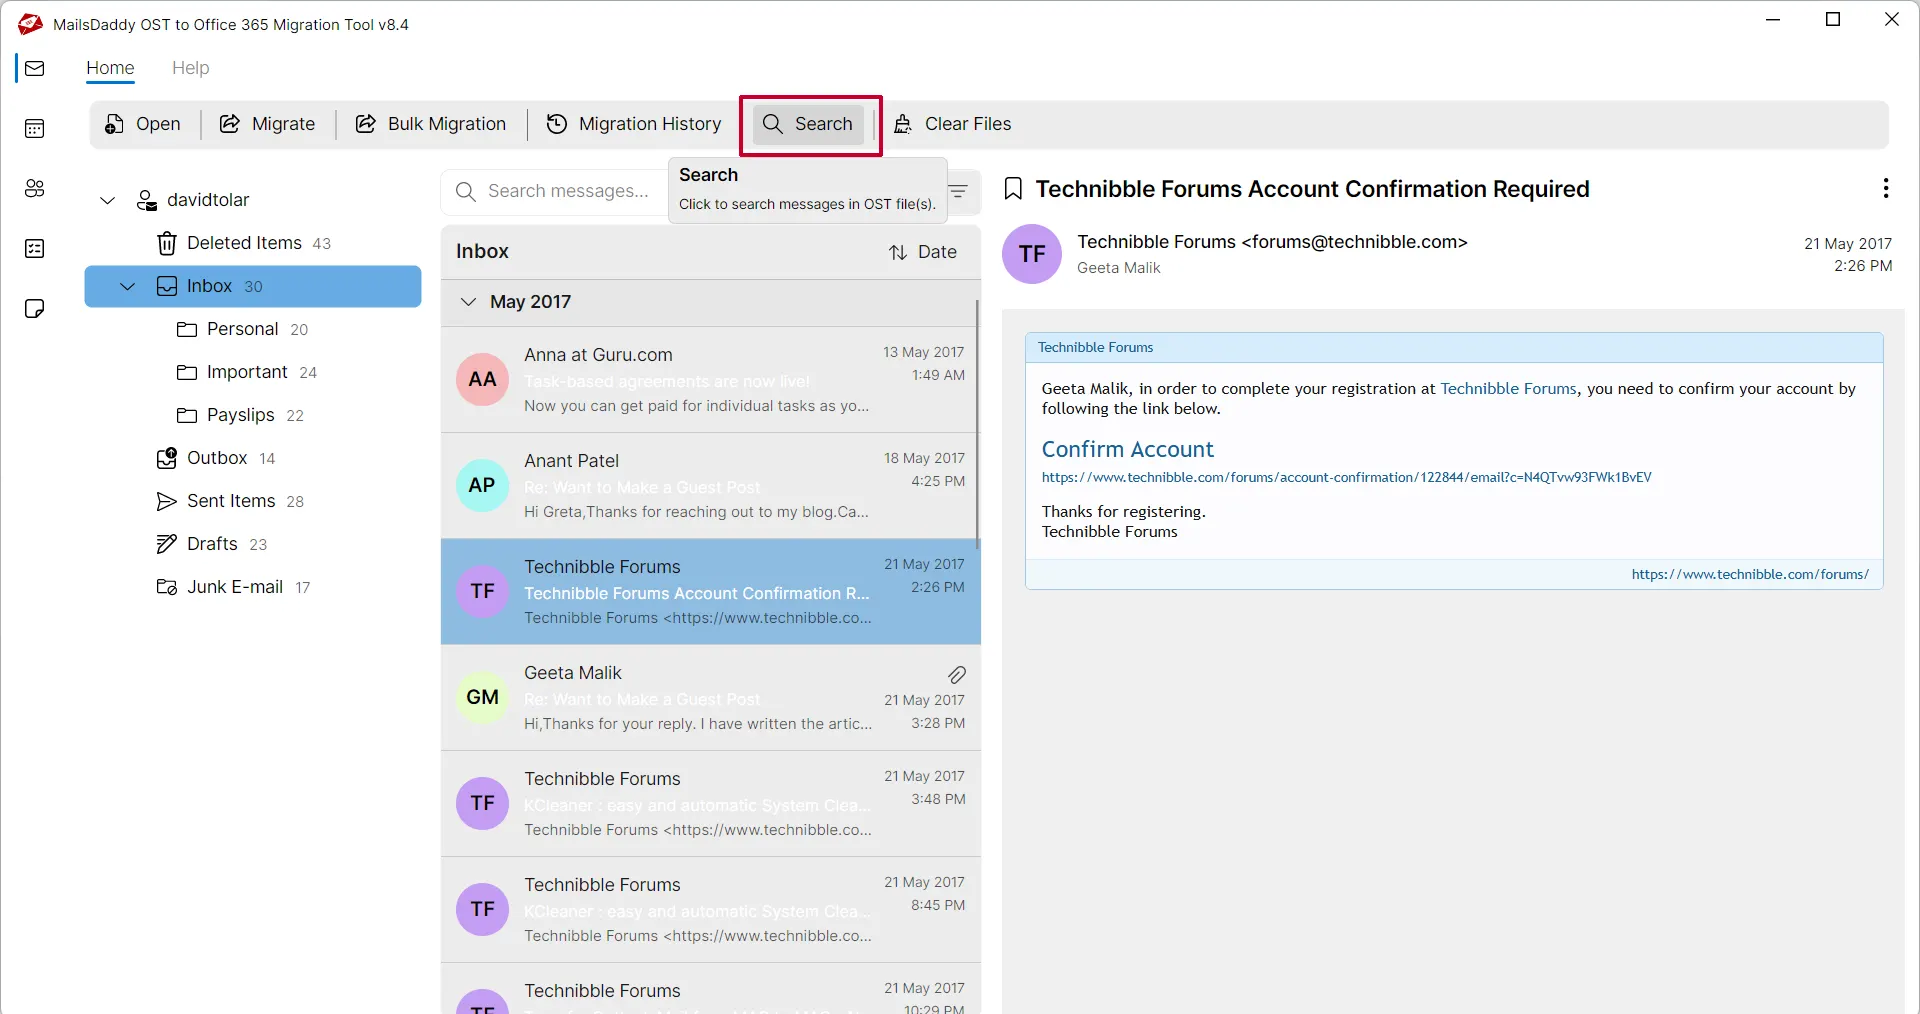Collapse the Inbox folder subtree

128,287
